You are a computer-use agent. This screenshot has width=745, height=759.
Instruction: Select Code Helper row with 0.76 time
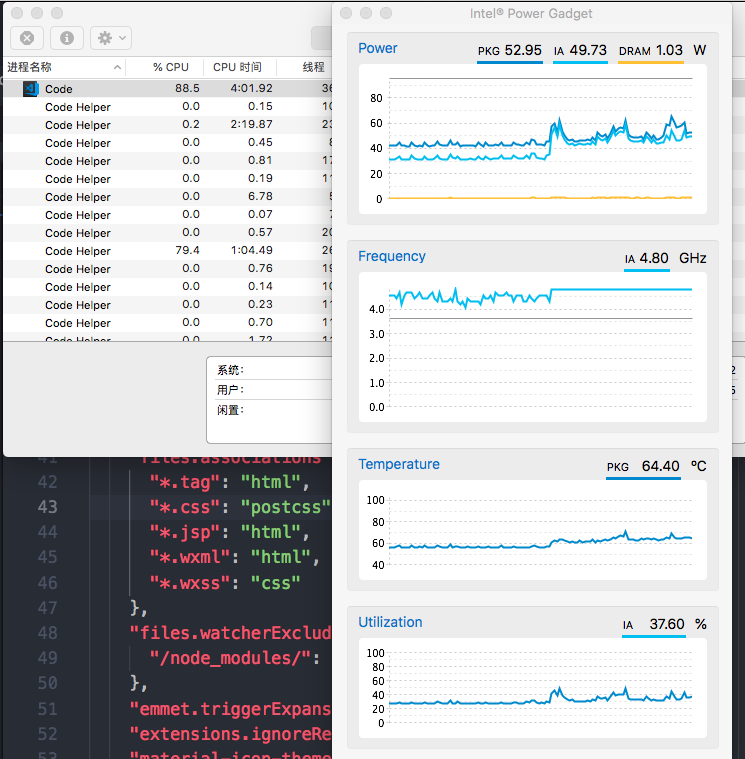click(167, 269)
